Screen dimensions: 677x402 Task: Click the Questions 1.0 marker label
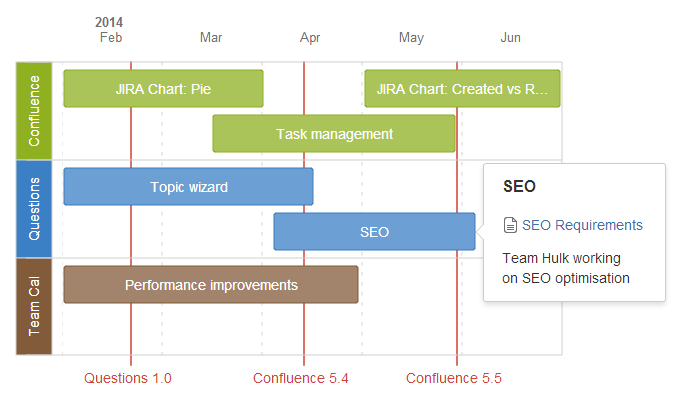128,378
